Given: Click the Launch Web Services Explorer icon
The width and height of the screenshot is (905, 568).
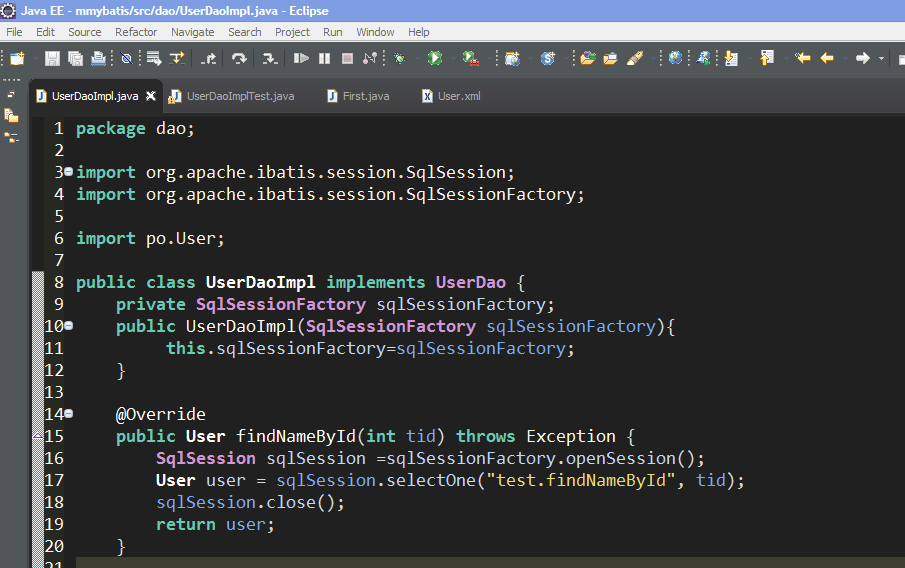Looking at the screenshot, I should (704, 58).
